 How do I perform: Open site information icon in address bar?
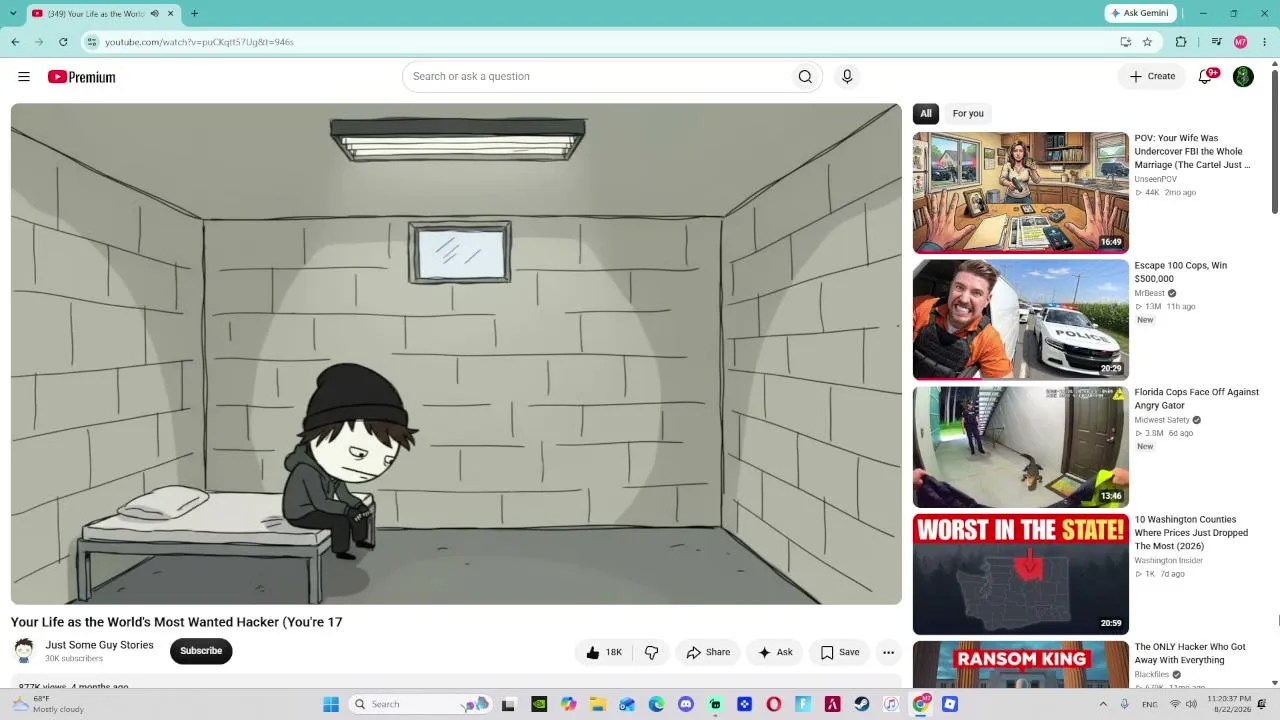[92, 42]
